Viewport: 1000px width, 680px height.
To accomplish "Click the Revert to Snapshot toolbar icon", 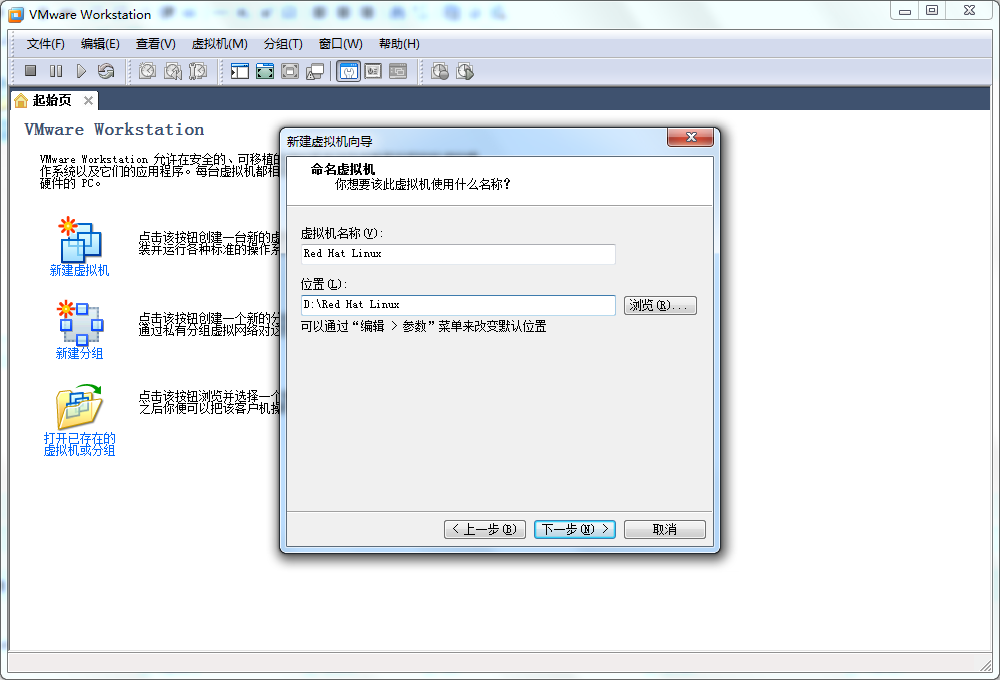I will [173, 71].
